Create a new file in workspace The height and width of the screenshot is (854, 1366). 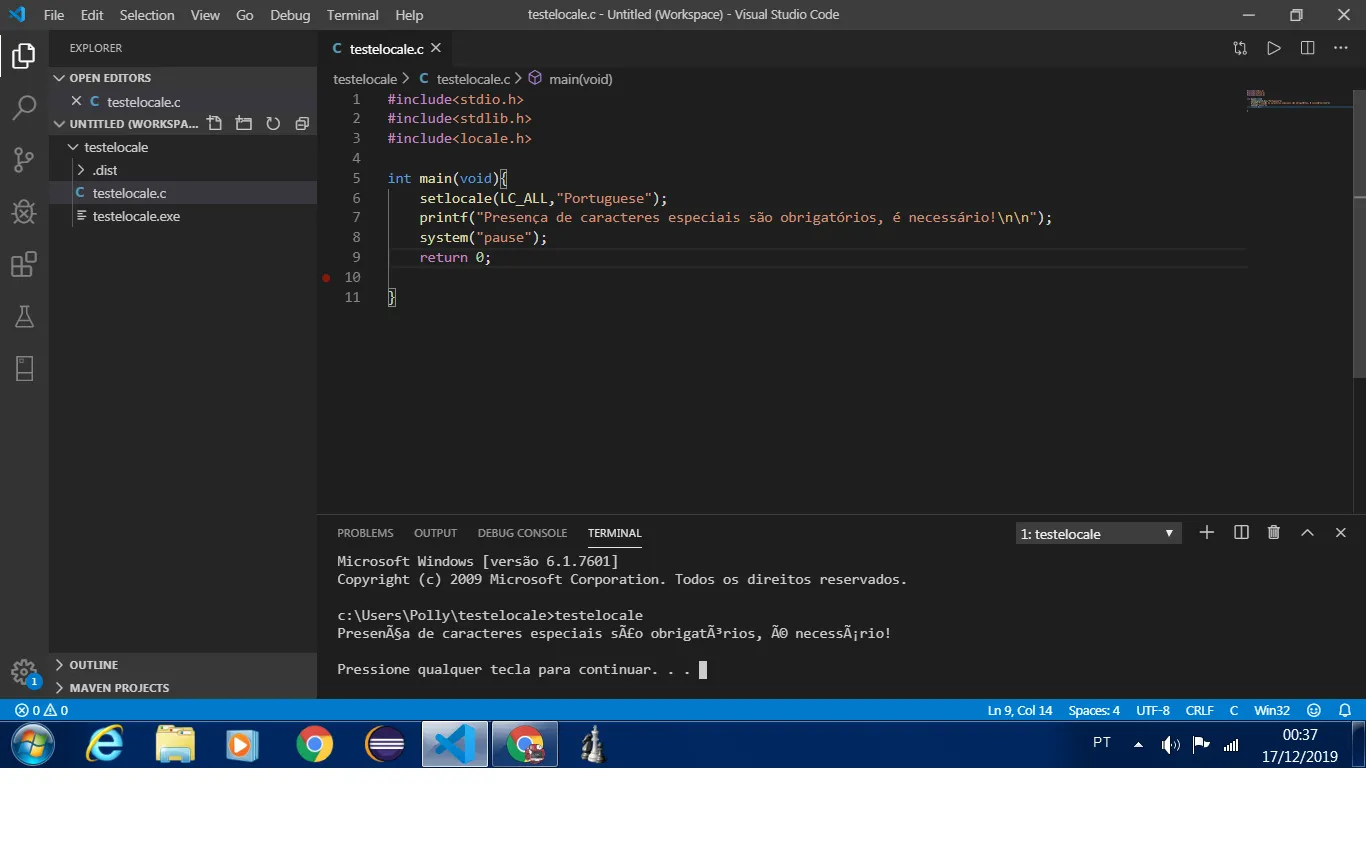pos(214,124)
